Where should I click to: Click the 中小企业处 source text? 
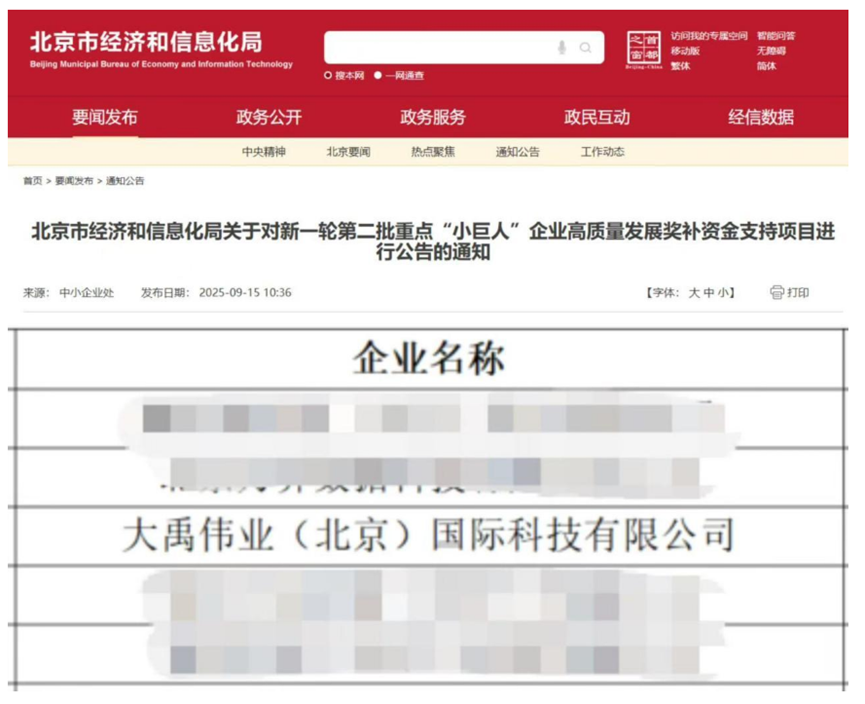pos(87,292)
